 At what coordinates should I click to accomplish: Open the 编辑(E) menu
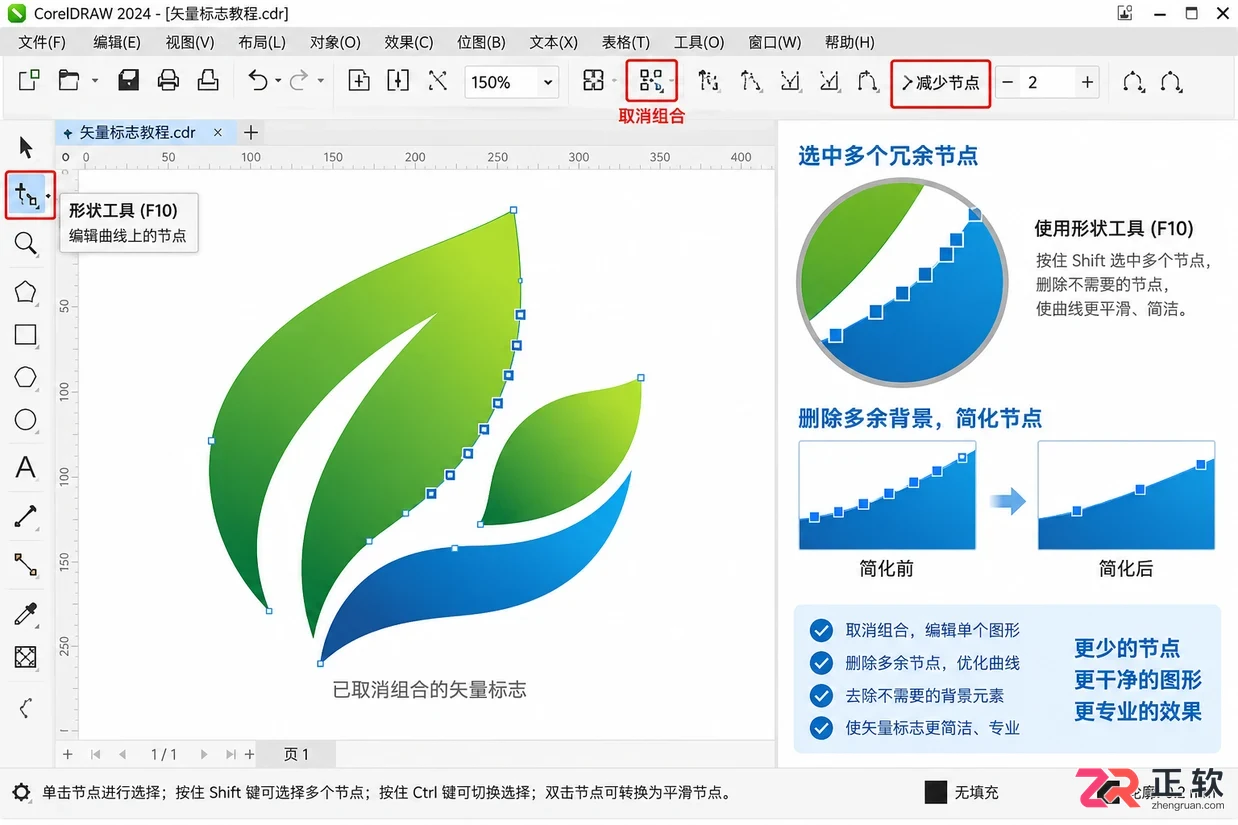click(x=117, y=42)
